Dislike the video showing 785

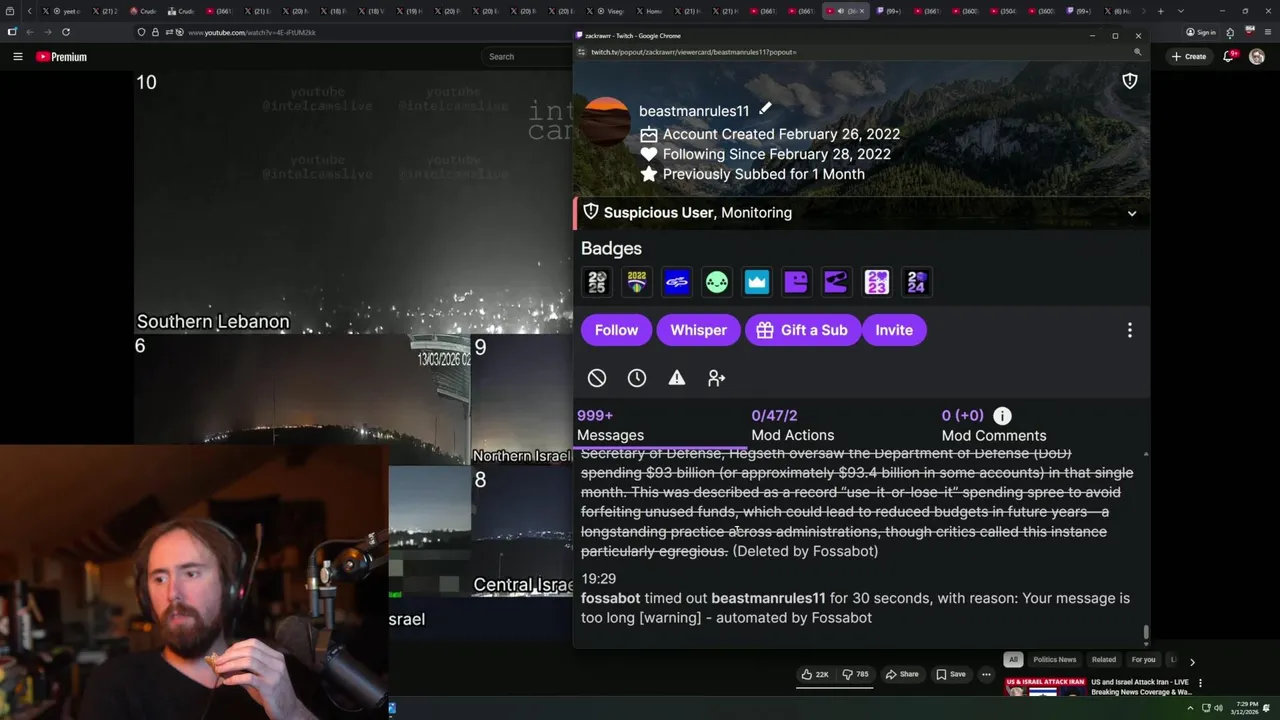coord(855,674)
